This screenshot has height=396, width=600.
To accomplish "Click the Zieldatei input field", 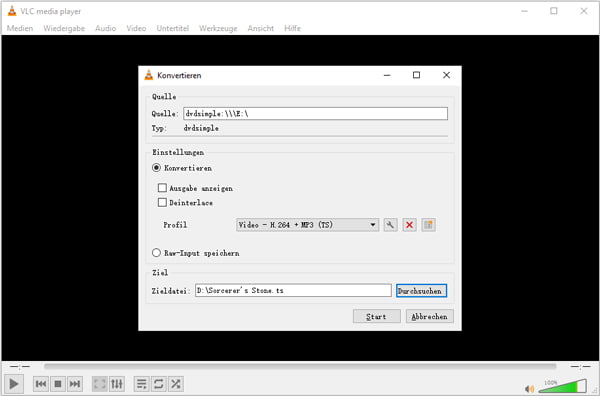I will 293,290.
